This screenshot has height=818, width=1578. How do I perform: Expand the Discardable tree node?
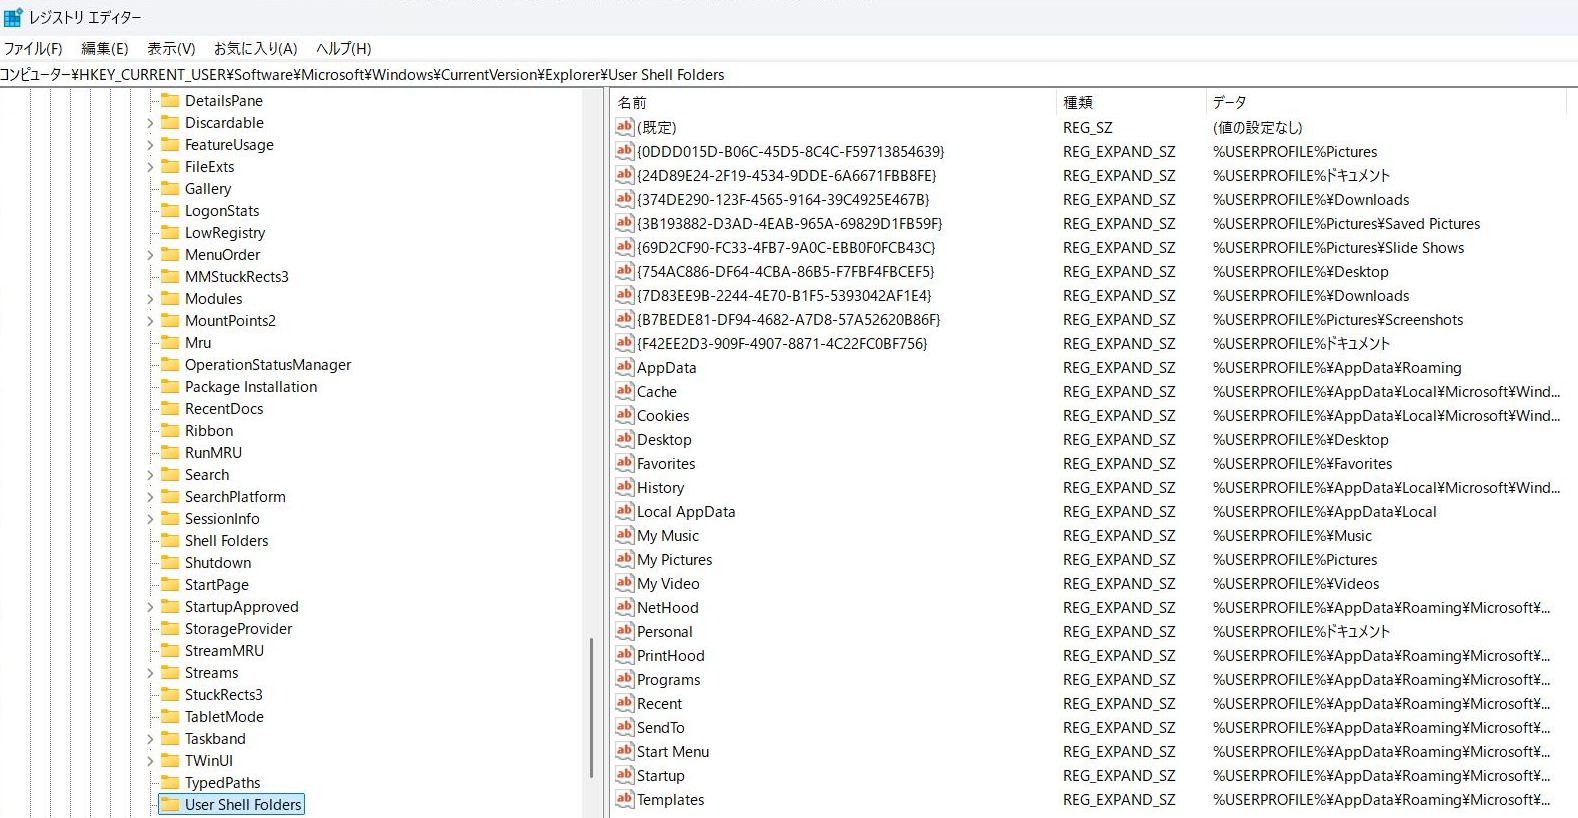[x=150, y=123]
